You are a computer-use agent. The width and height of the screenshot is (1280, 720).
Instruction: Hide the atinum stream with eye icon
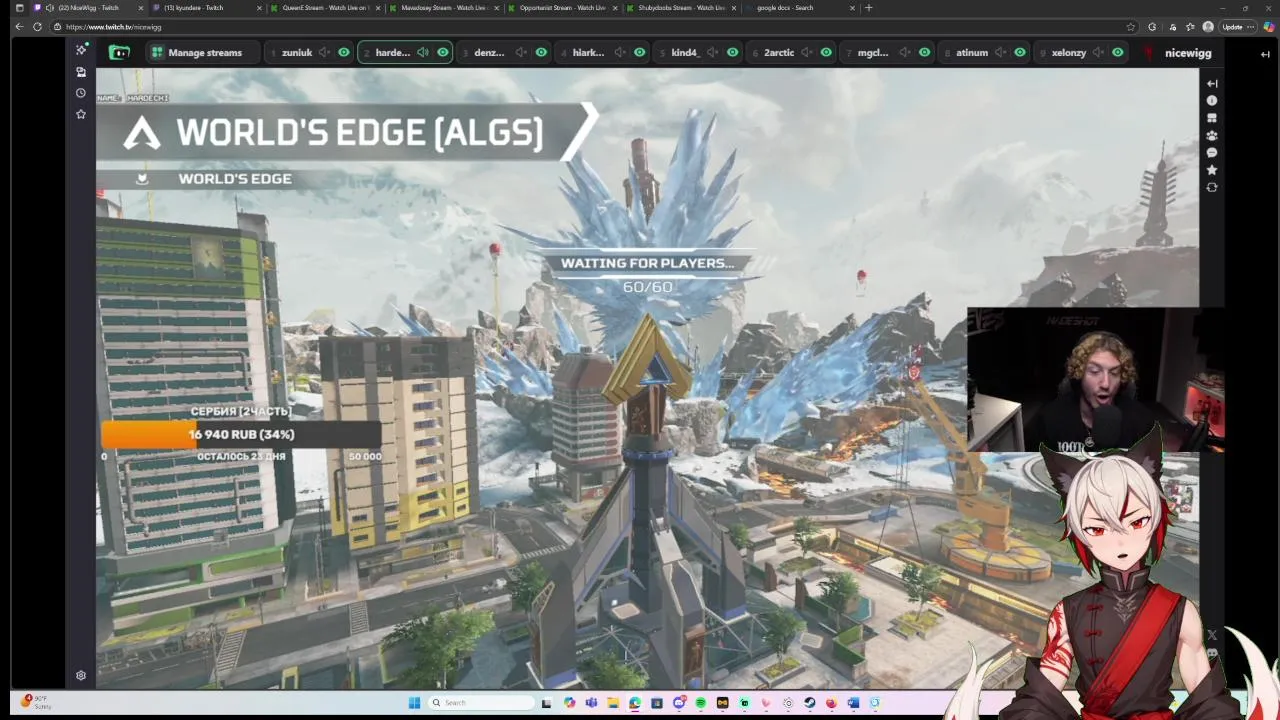click(x=1020, y=52)
